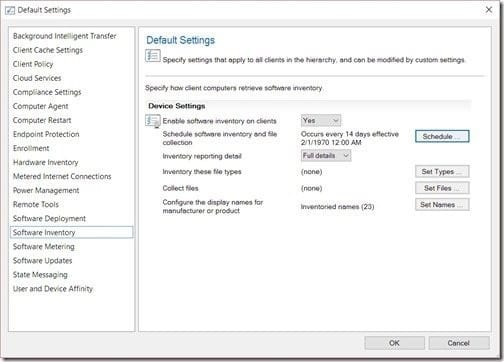Click the large 'Default Settings' heading
Screen dimensions: 504x362
(x=180, y=40)
